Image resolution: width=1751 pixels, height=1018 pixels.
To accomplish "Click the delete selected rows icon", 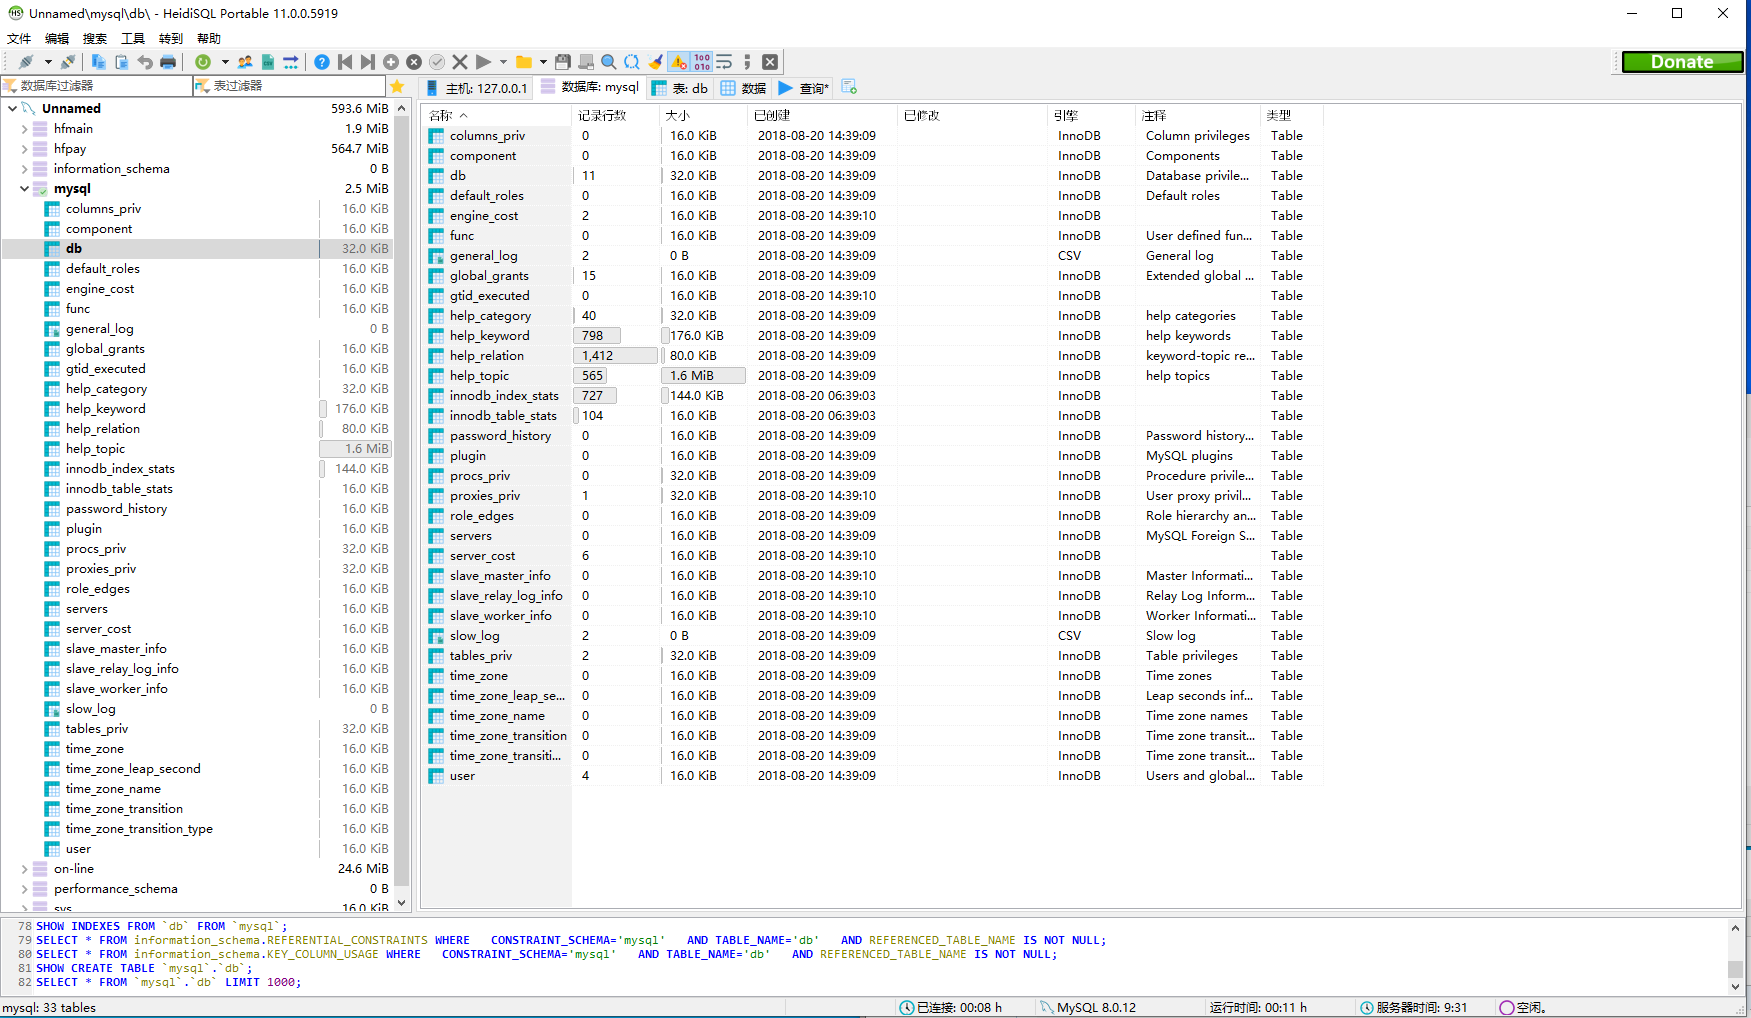I will tap(414, 62).
